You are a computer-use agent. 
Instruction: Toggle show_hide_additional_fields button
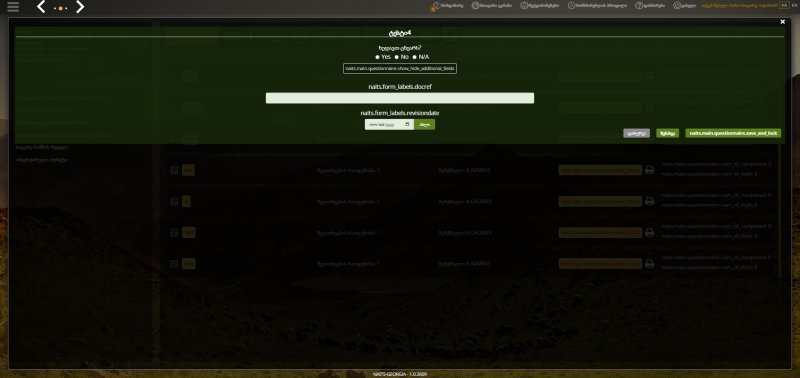400,68
